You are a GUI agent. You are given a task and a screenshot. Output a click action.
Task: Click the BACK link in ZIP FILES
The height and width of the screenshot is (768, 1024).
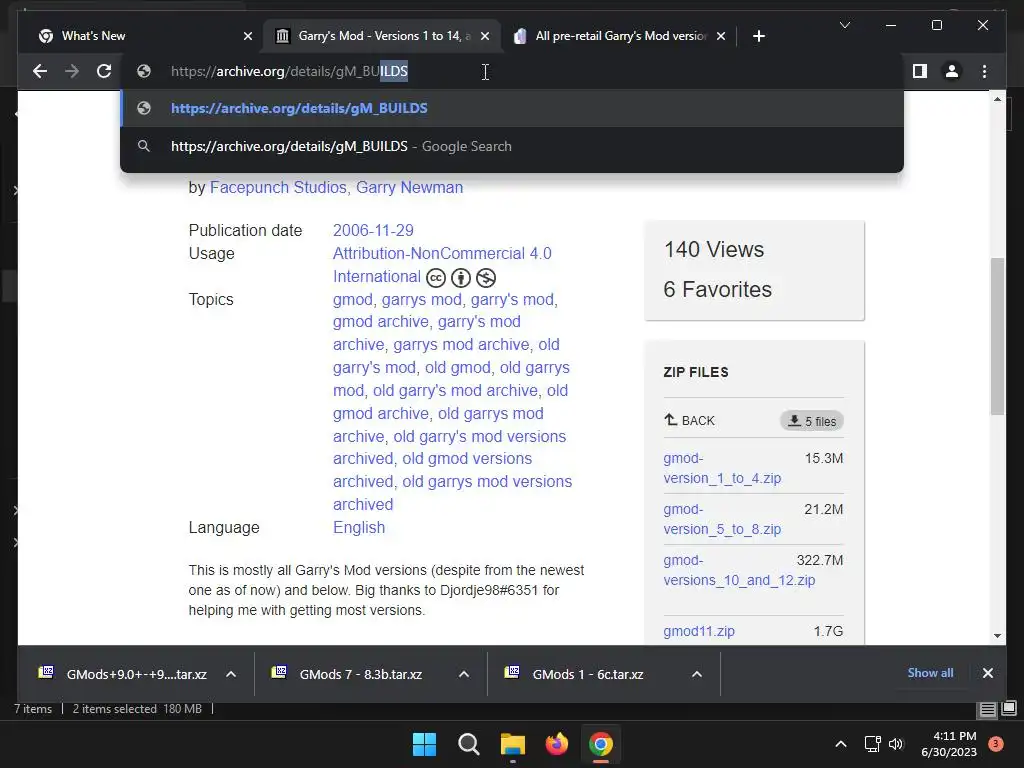click(690, 421)
